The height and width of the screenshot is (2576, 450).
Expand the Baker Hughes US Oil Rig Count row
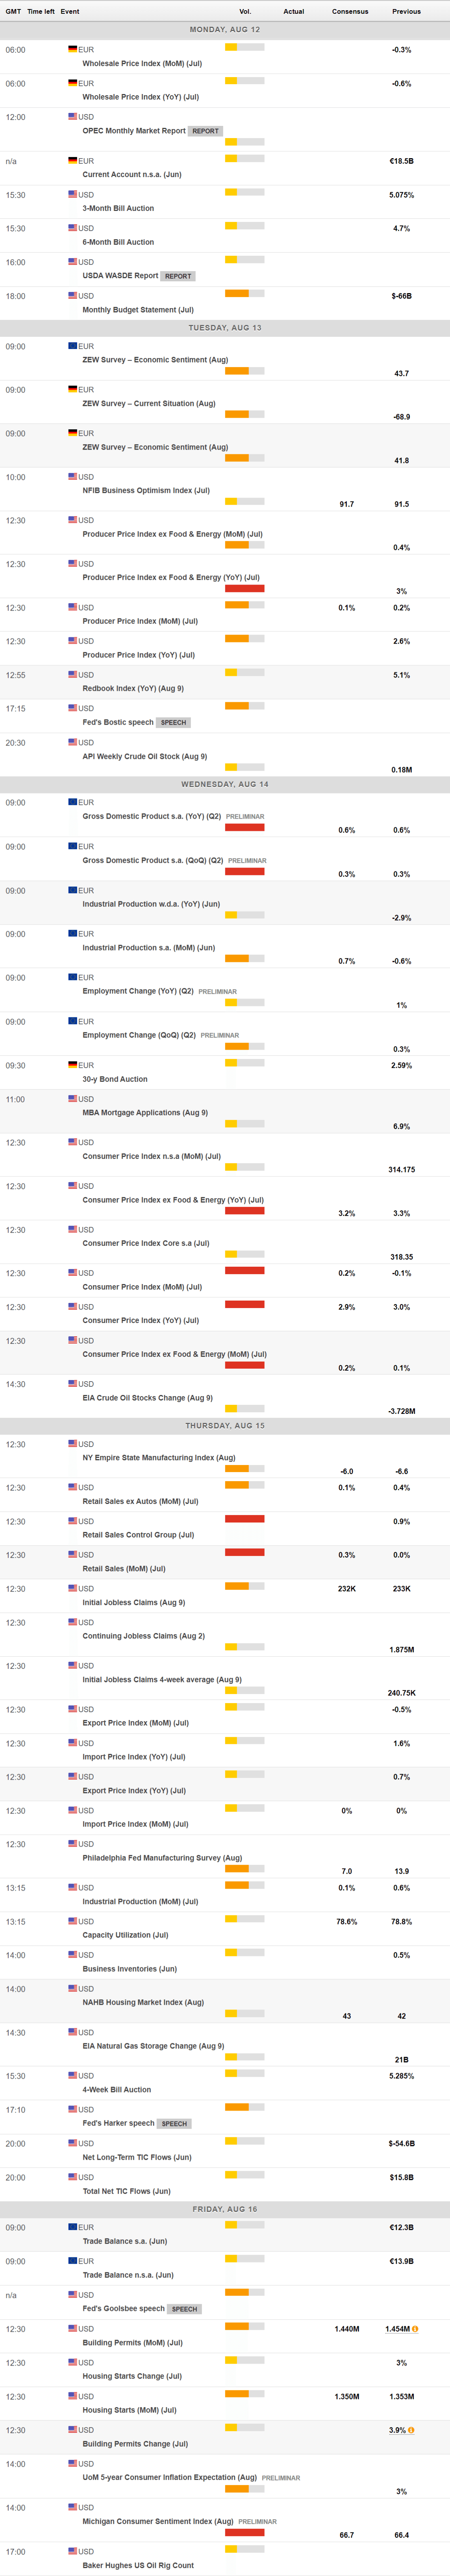tap(138, 2565)
